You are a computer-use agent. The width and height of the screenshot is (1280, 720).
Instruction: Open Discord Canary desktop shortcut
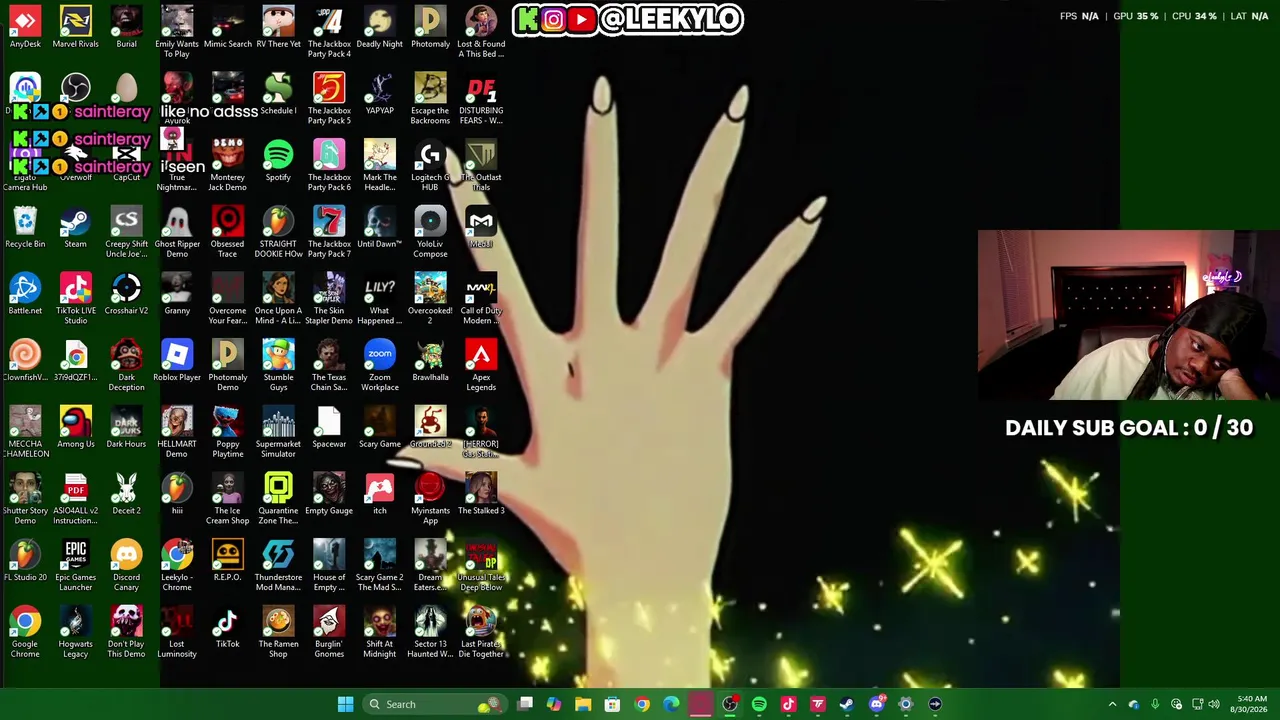(126, 566)
